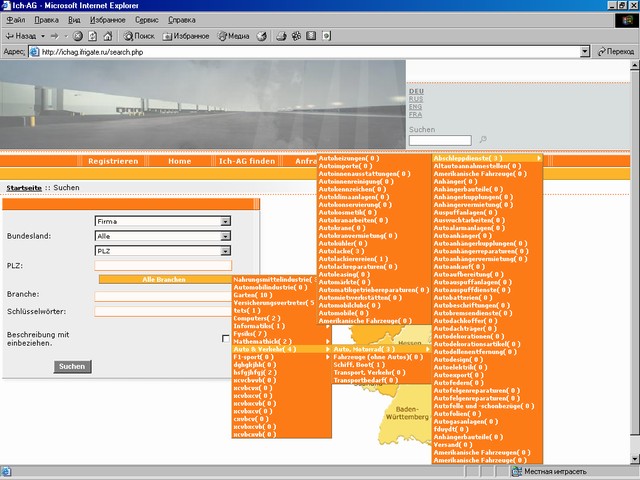Open the Registrieren navigation tab
Viewport: 640px width, 480px height.
pyautogui.click(x=113, y=161)
